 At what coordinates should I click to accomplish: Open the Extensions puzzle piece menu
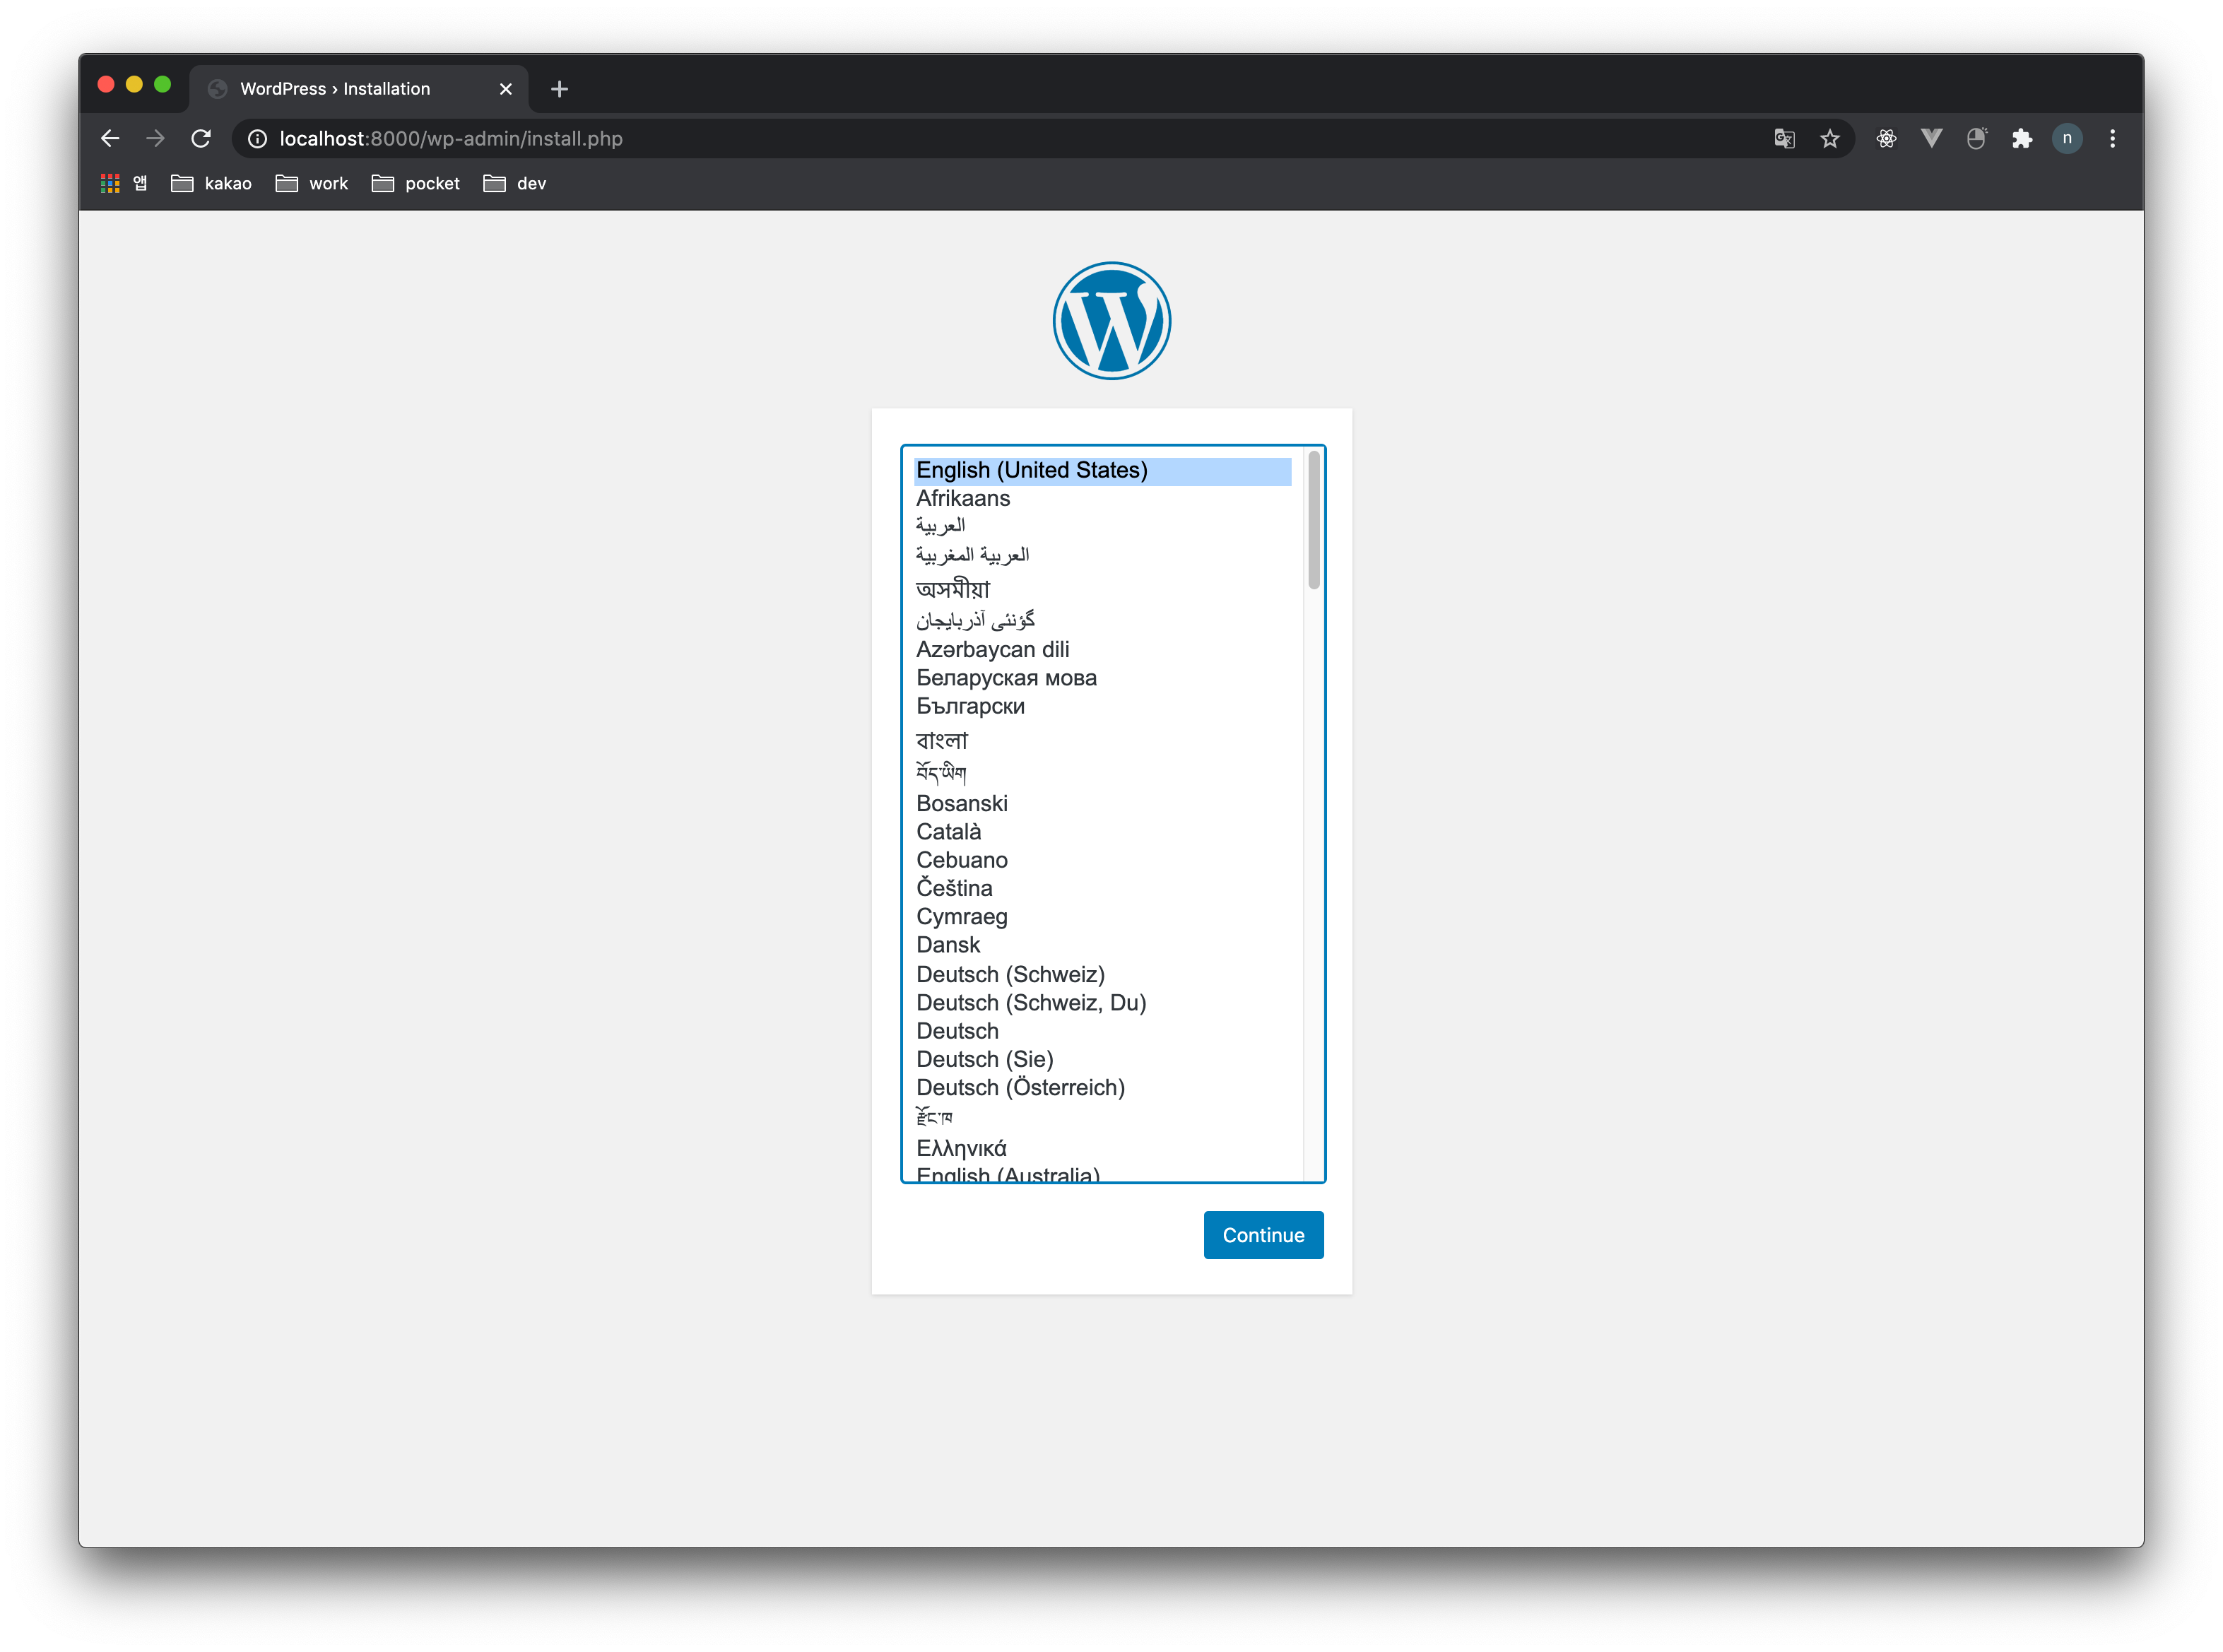(2021, 139)
